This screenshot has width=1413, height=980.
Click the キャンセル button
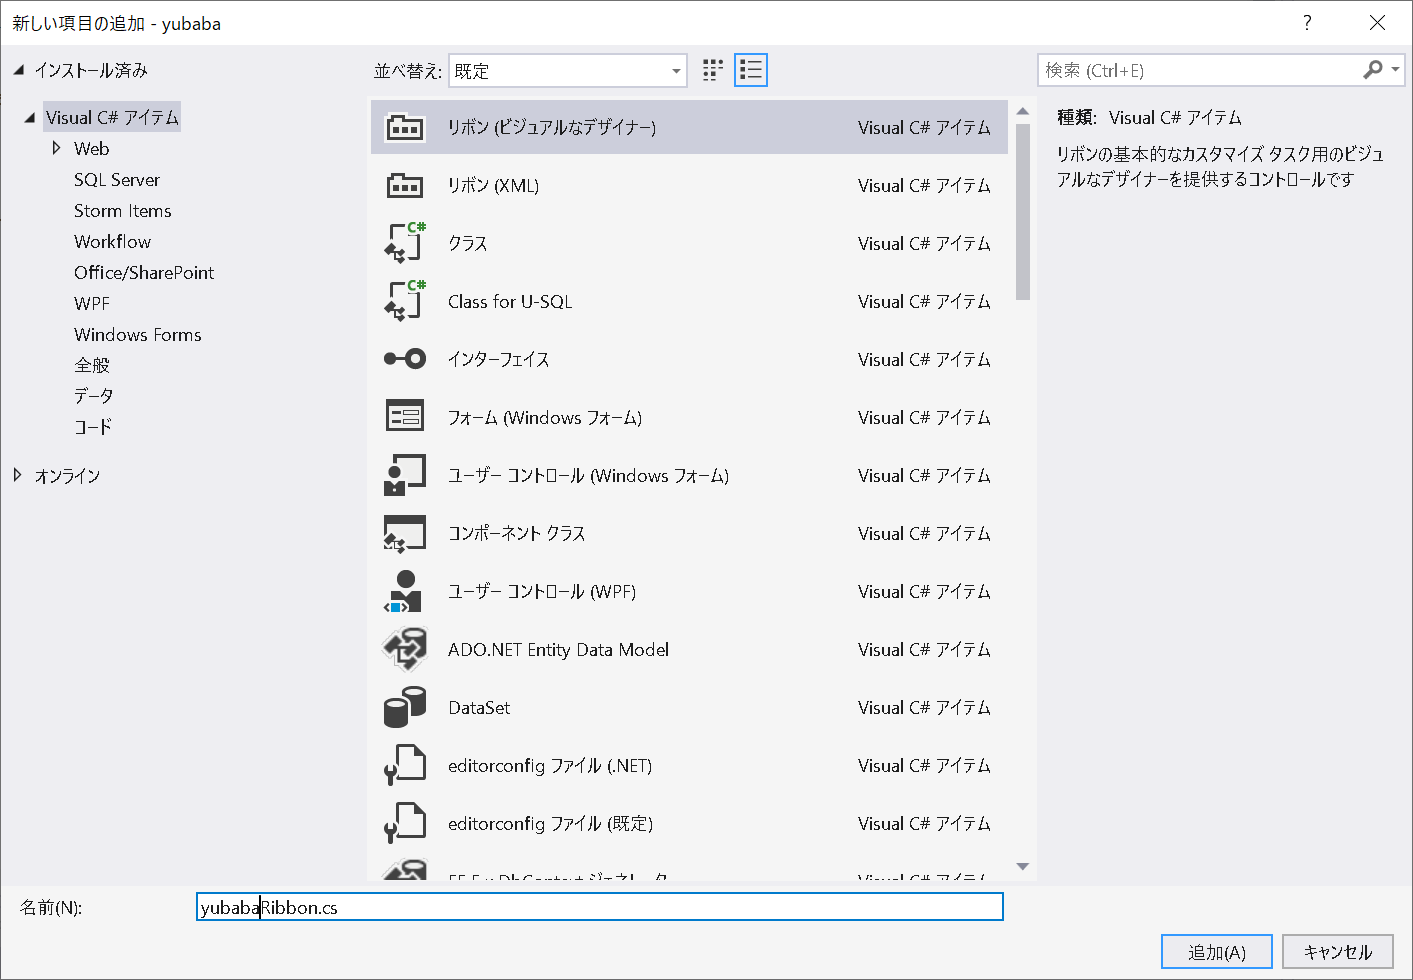[x=1338, y=952]
